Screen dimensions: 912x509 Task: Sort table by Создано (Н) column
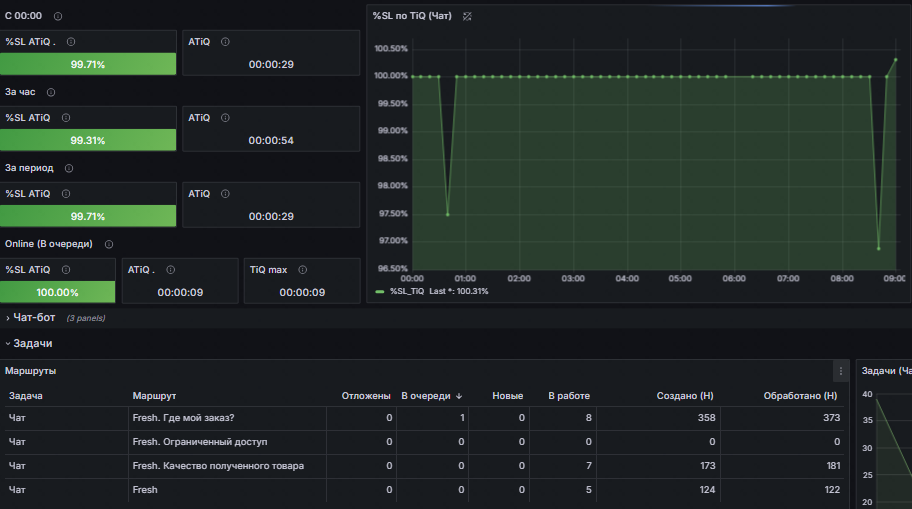[685, 396]
